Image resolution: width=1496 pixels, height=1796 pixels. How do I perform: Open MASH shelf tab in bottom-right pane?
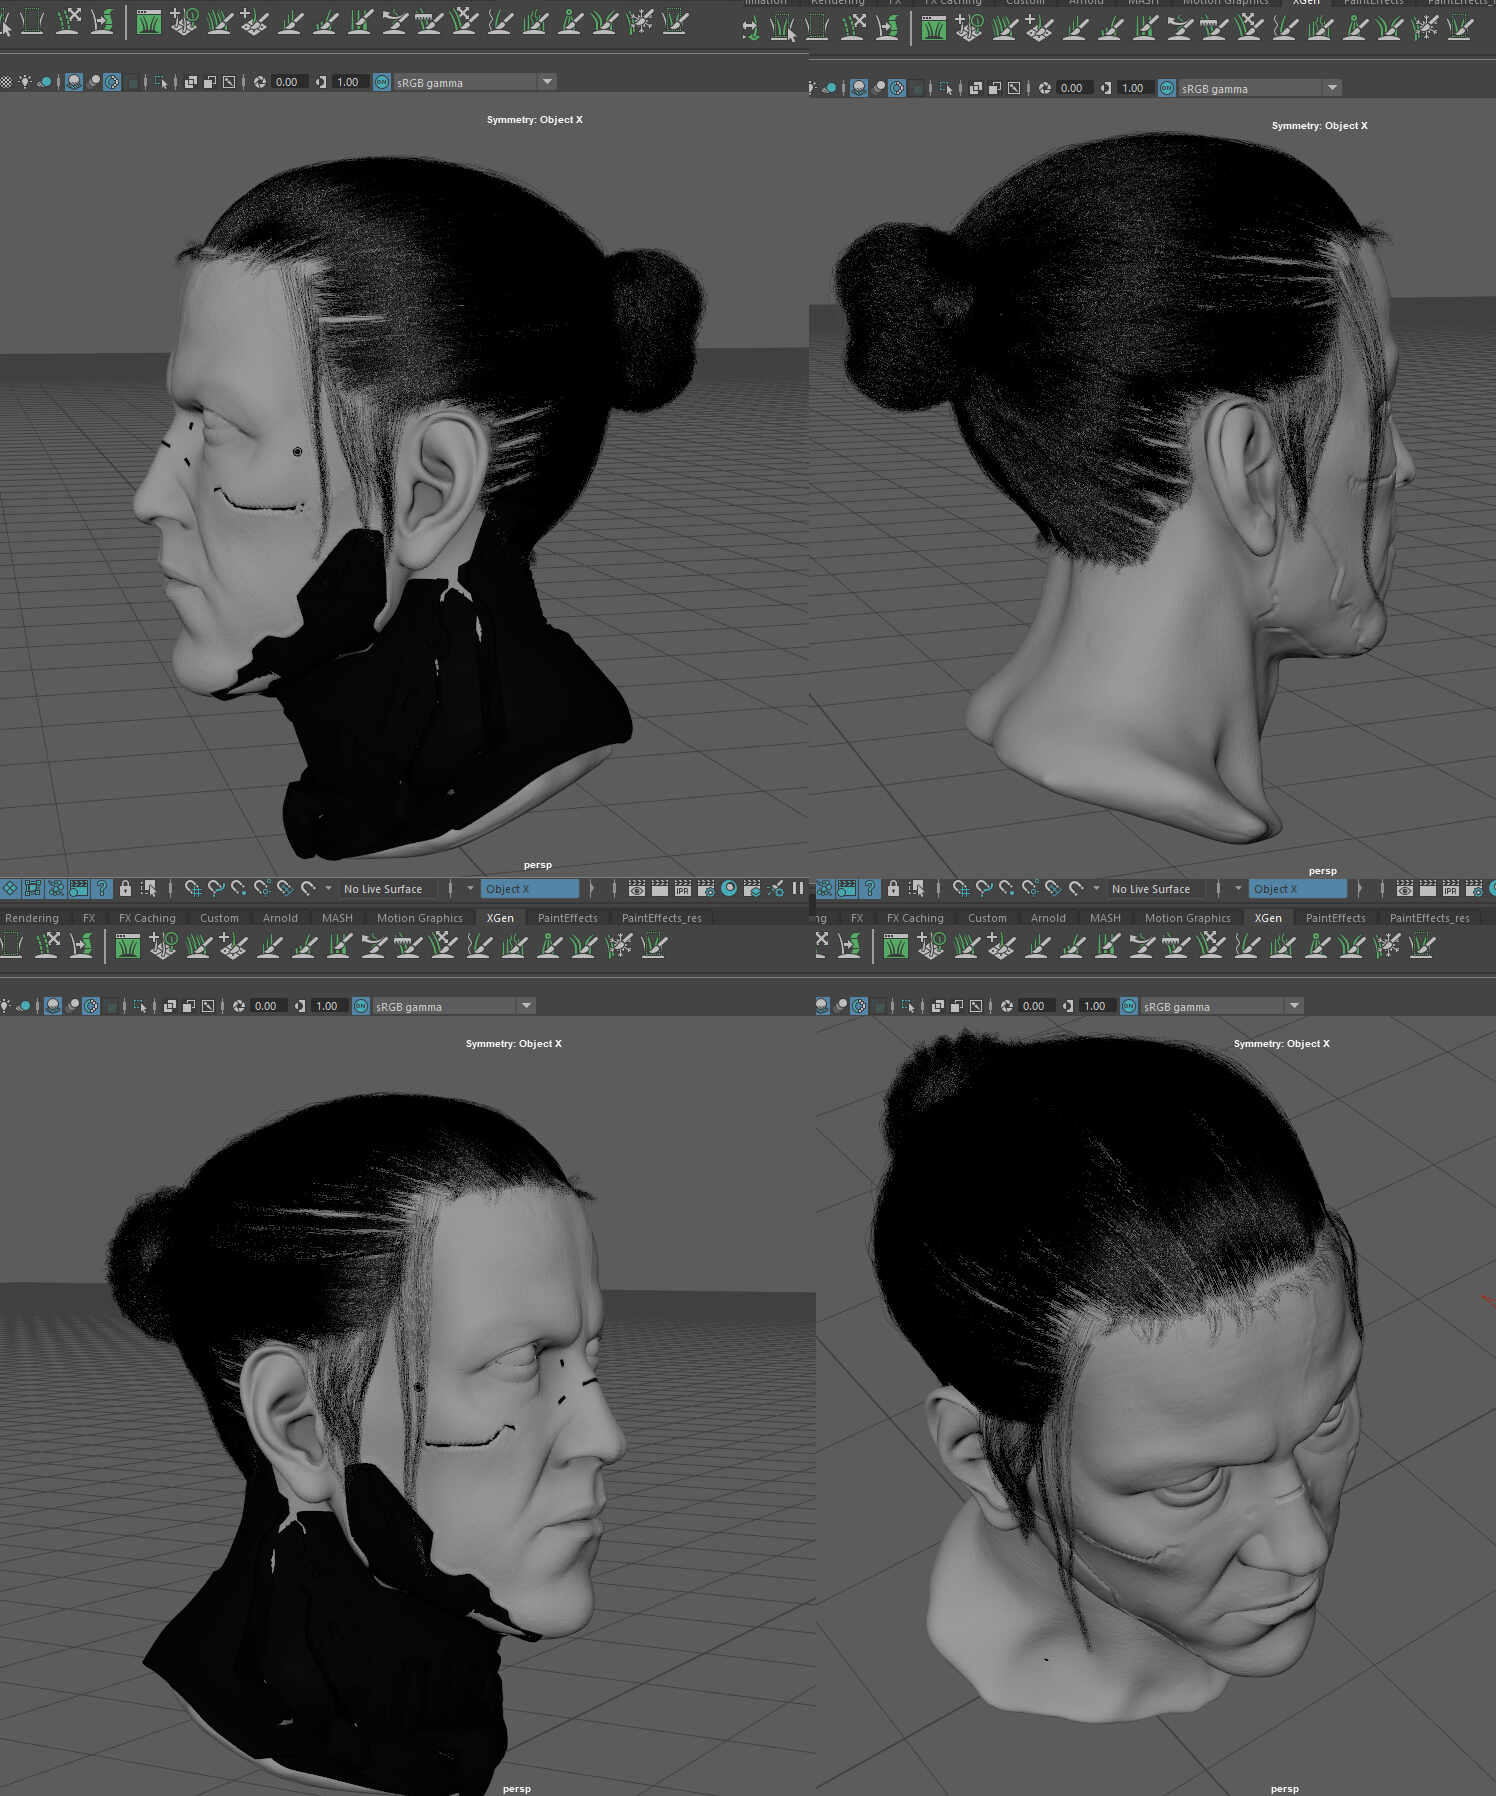(1105, 918)
